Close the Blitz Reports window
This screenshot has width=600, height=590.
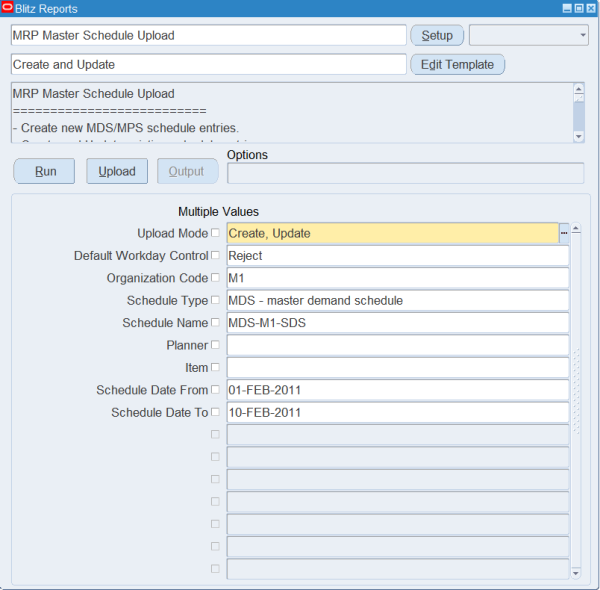pyautogui.click(x=591, y=8)
